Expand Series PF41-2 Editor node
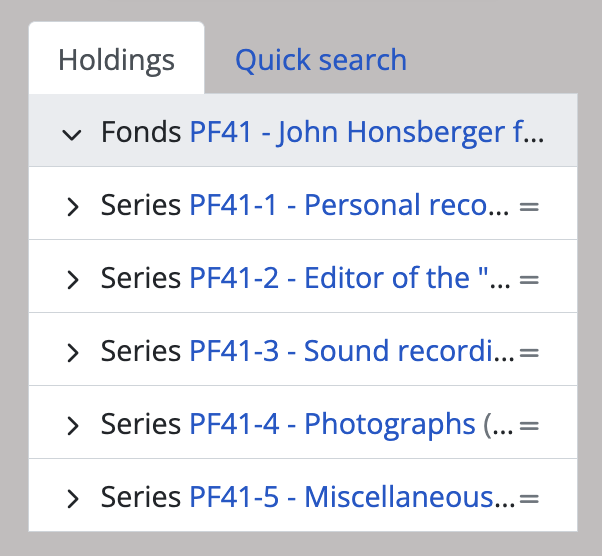 72,280
